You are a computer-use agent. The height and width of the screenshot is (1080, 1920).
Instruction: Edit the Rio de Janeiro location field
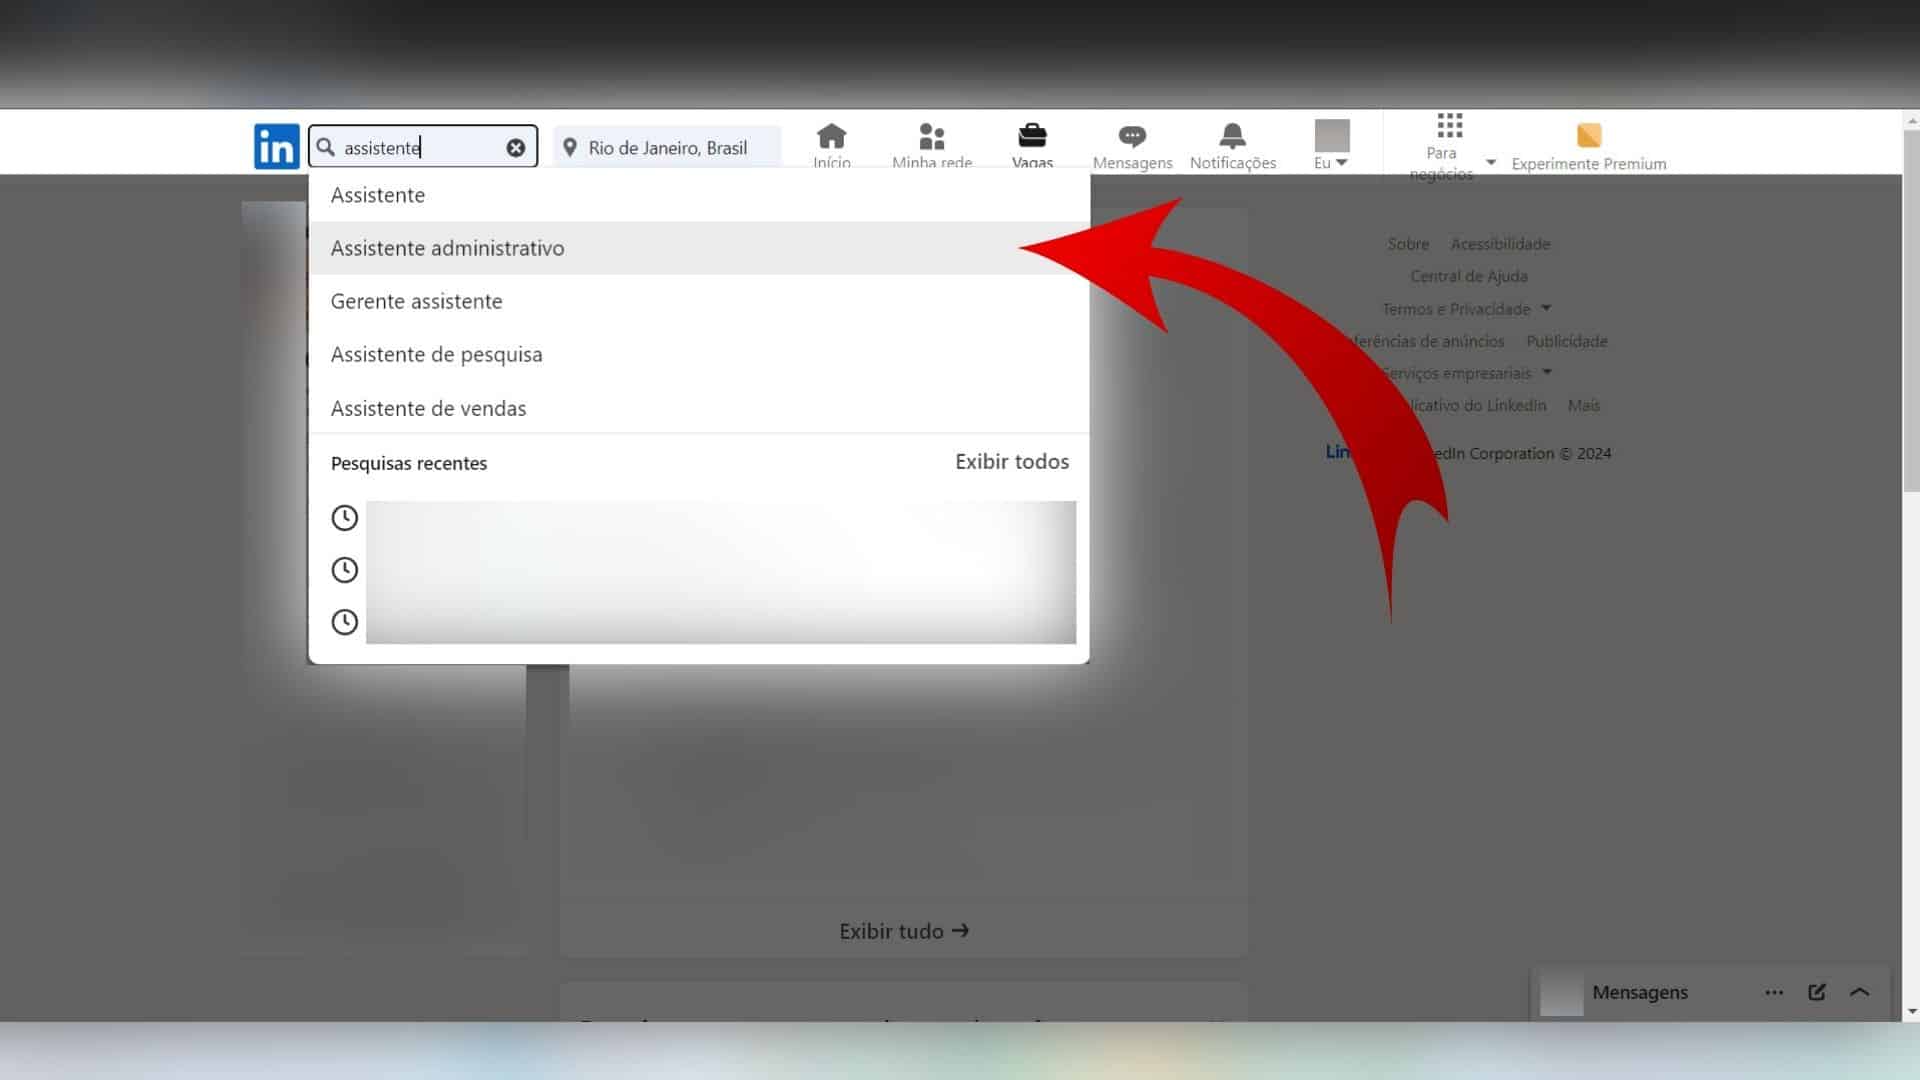click(x=667, y=148)
